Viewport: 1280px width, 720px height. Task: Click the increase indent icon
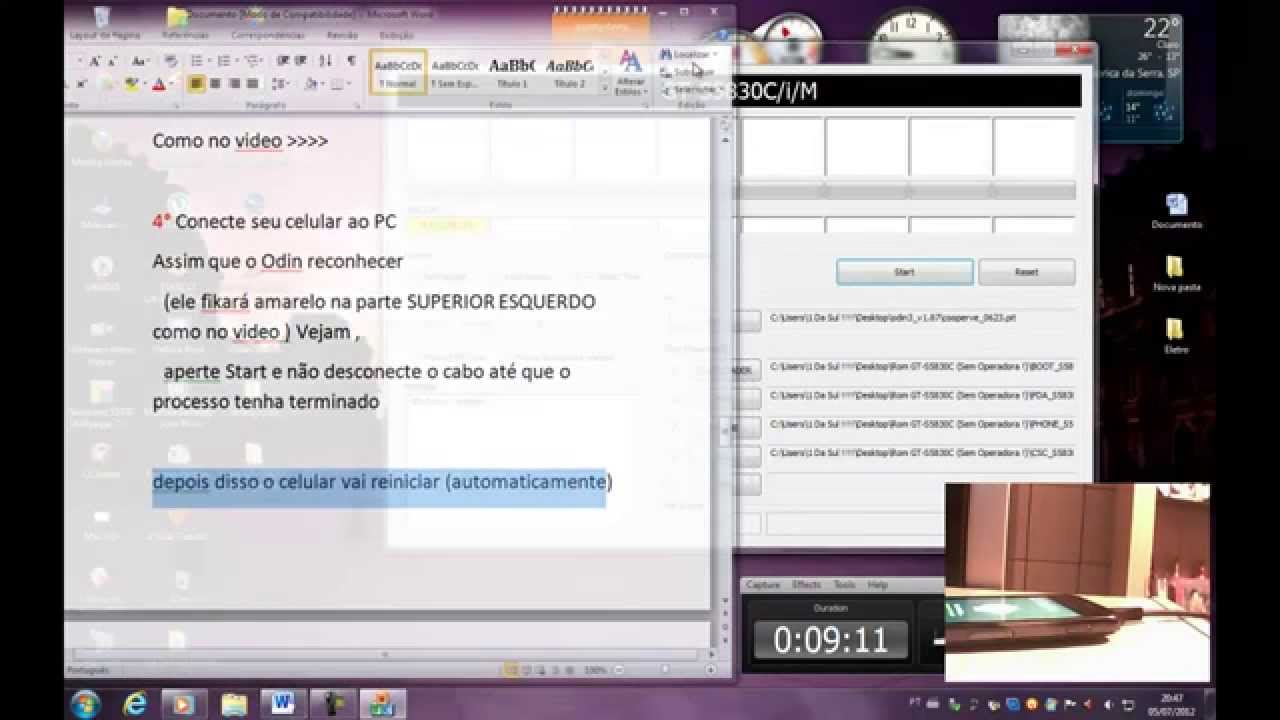(301, 60)
